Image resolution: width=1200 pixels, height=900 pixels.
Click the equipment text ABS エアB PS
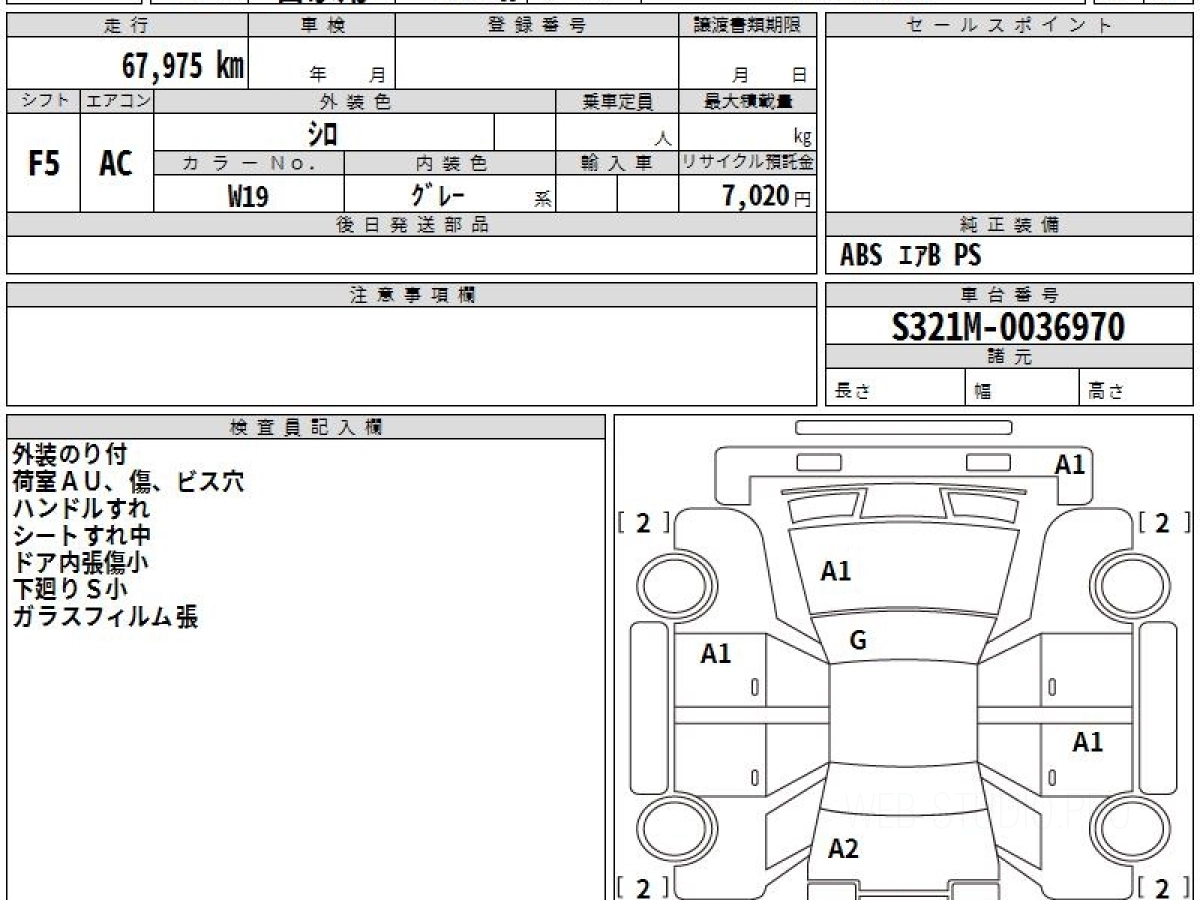(911, 256)
